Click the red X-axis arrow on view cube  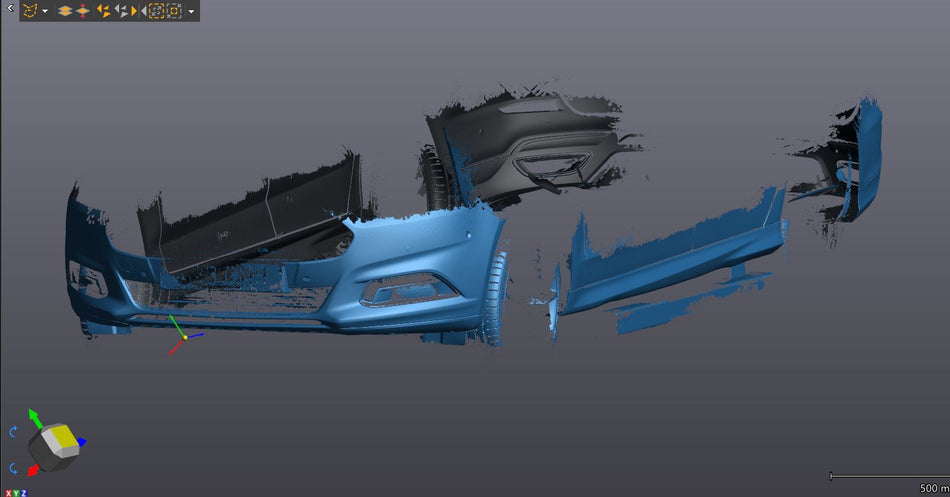tap(33, 470)
